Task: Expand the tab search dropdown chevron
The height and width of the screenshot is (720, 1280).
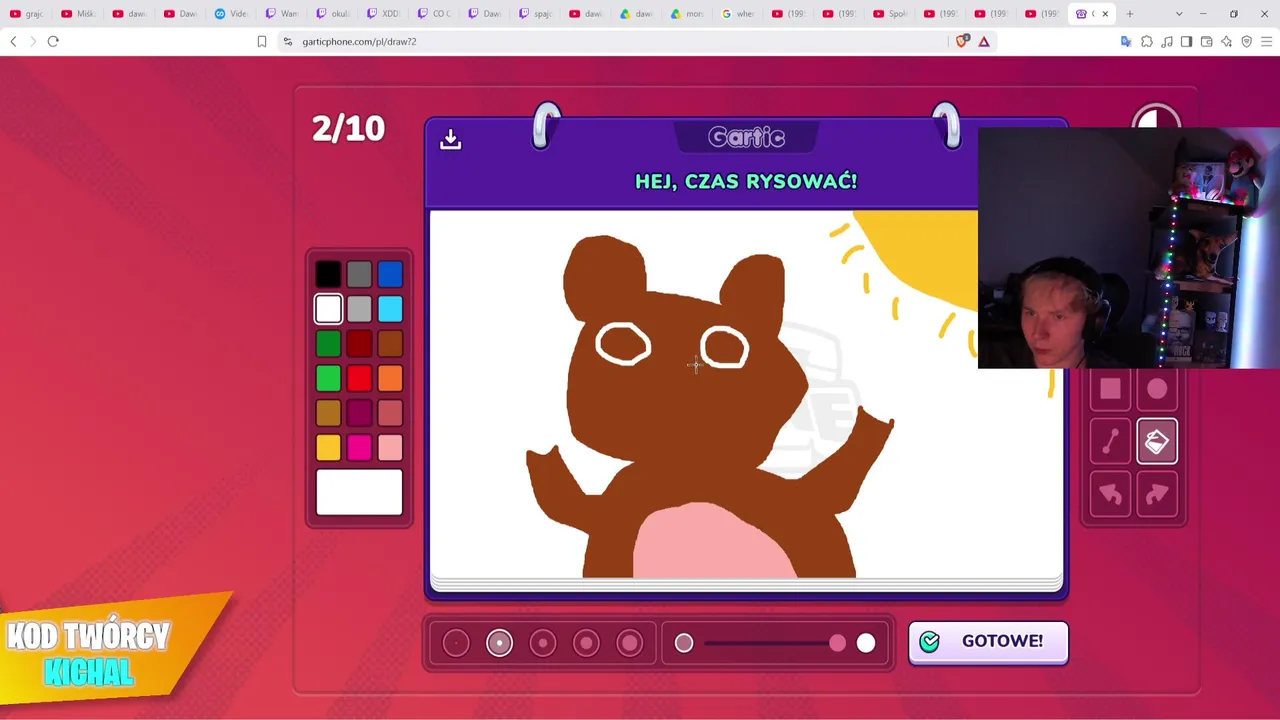Action: 1179,14
